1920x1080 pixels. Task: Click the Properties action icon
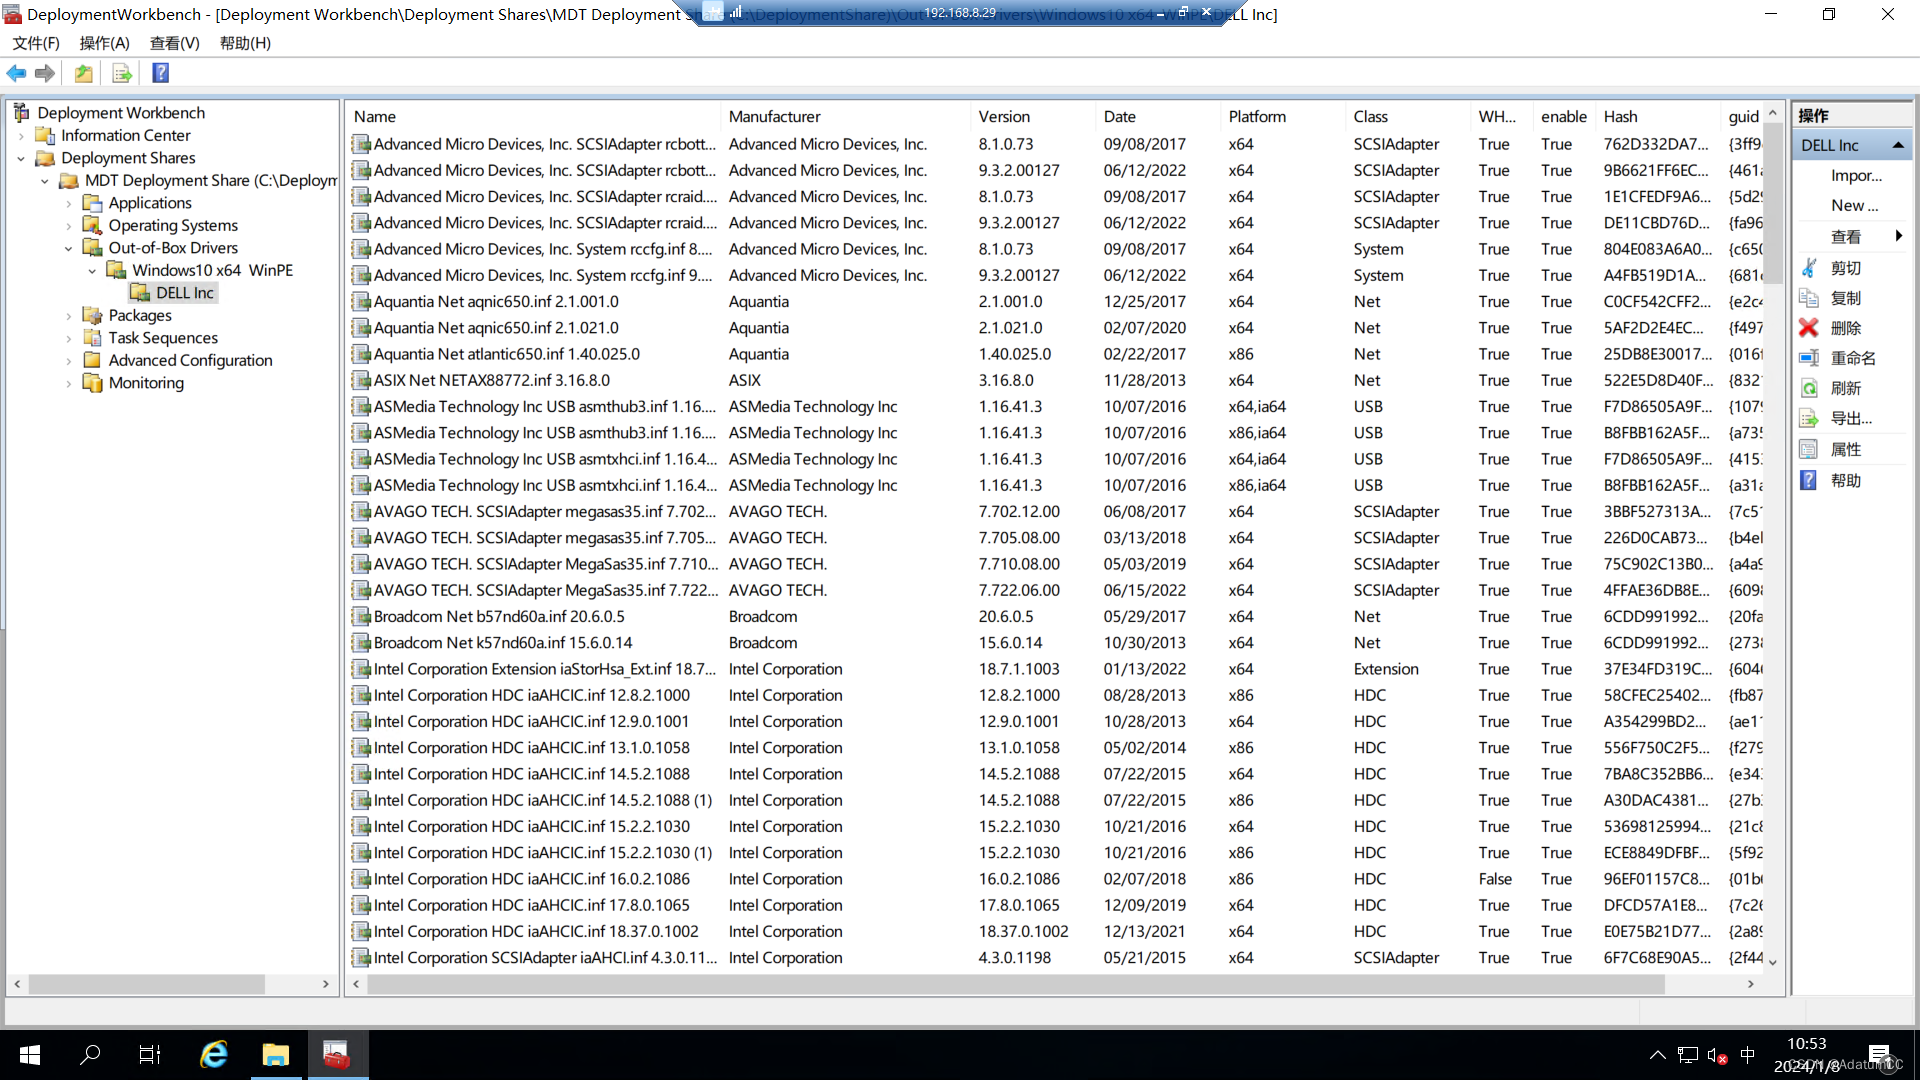1809,449
